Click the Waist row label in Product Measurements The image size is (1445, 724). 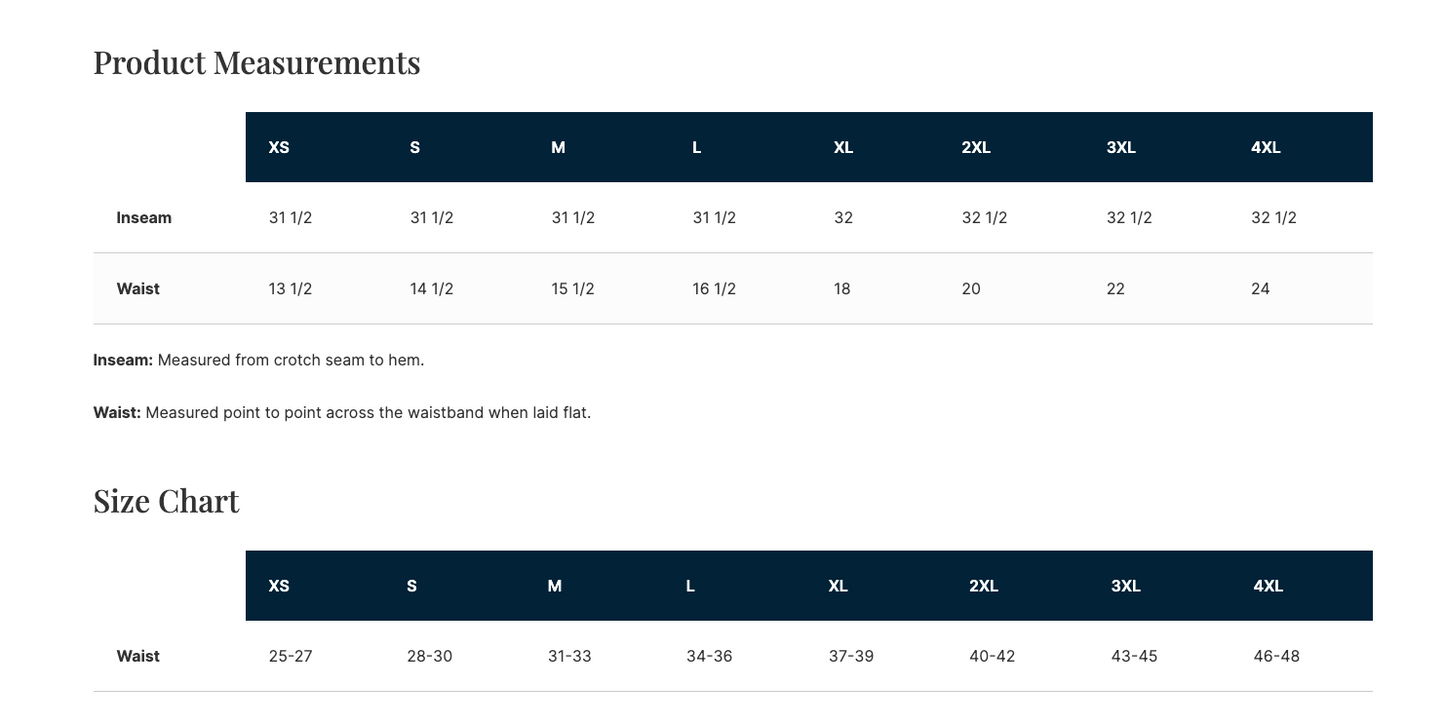(138, 289)
